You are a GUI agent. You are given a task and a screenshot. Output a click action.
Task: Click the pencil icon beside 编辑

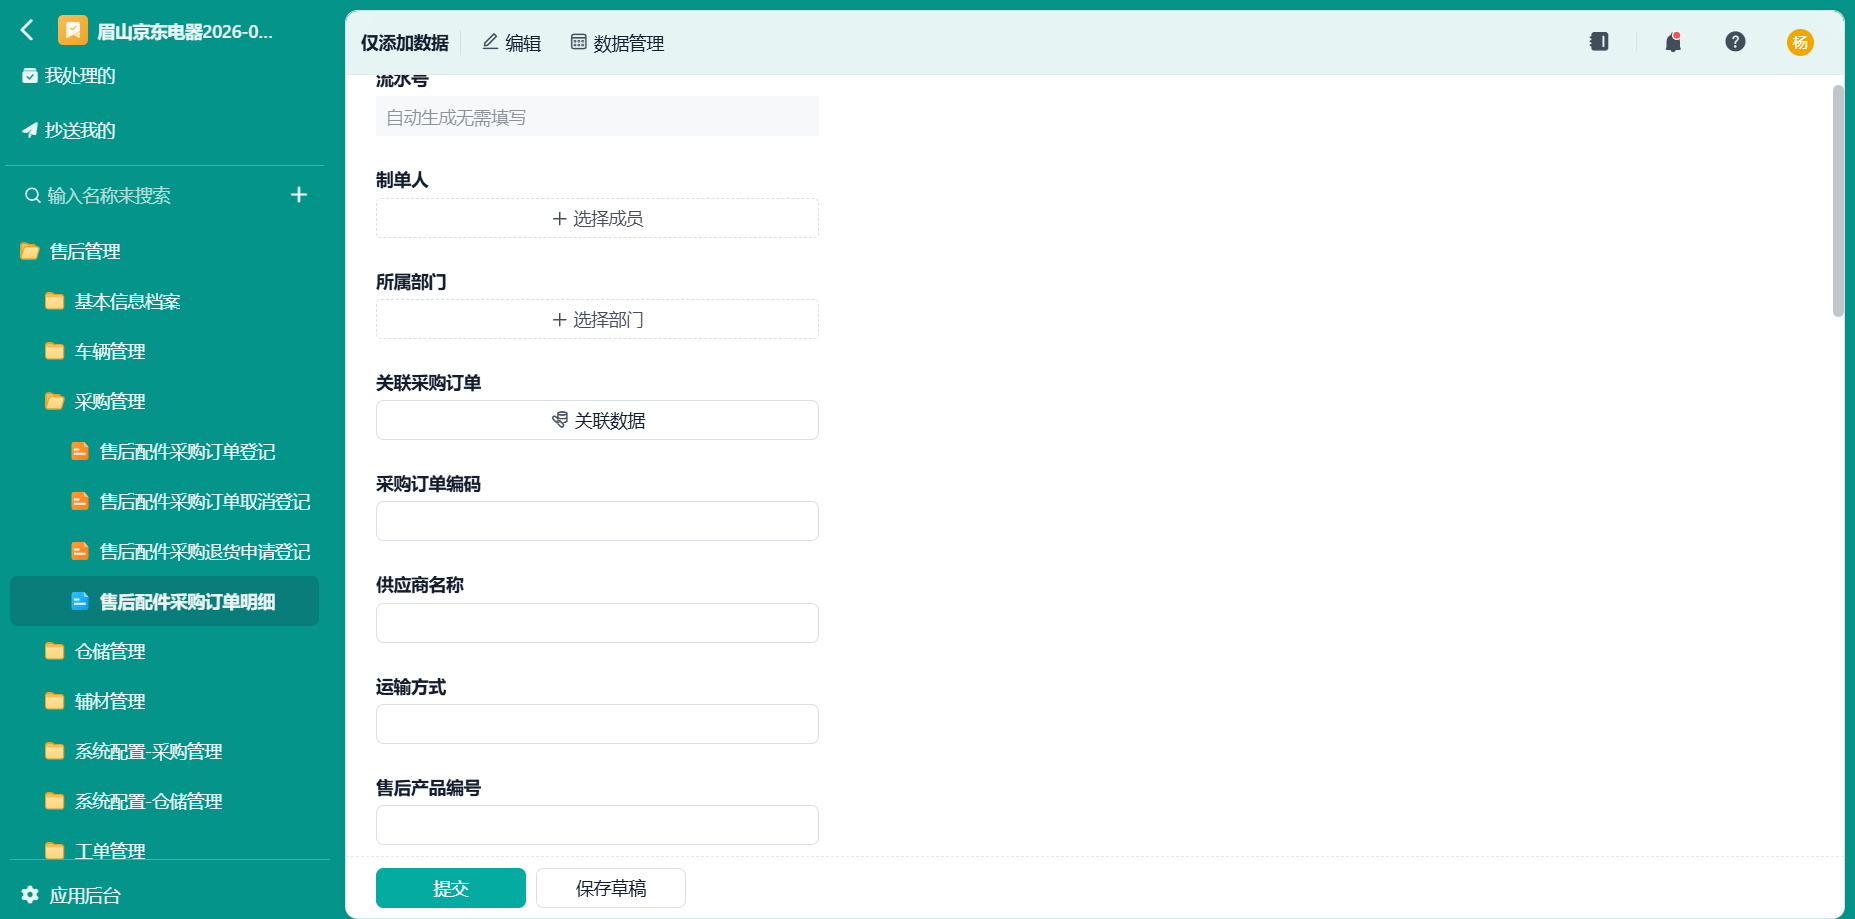click(490, 42)
